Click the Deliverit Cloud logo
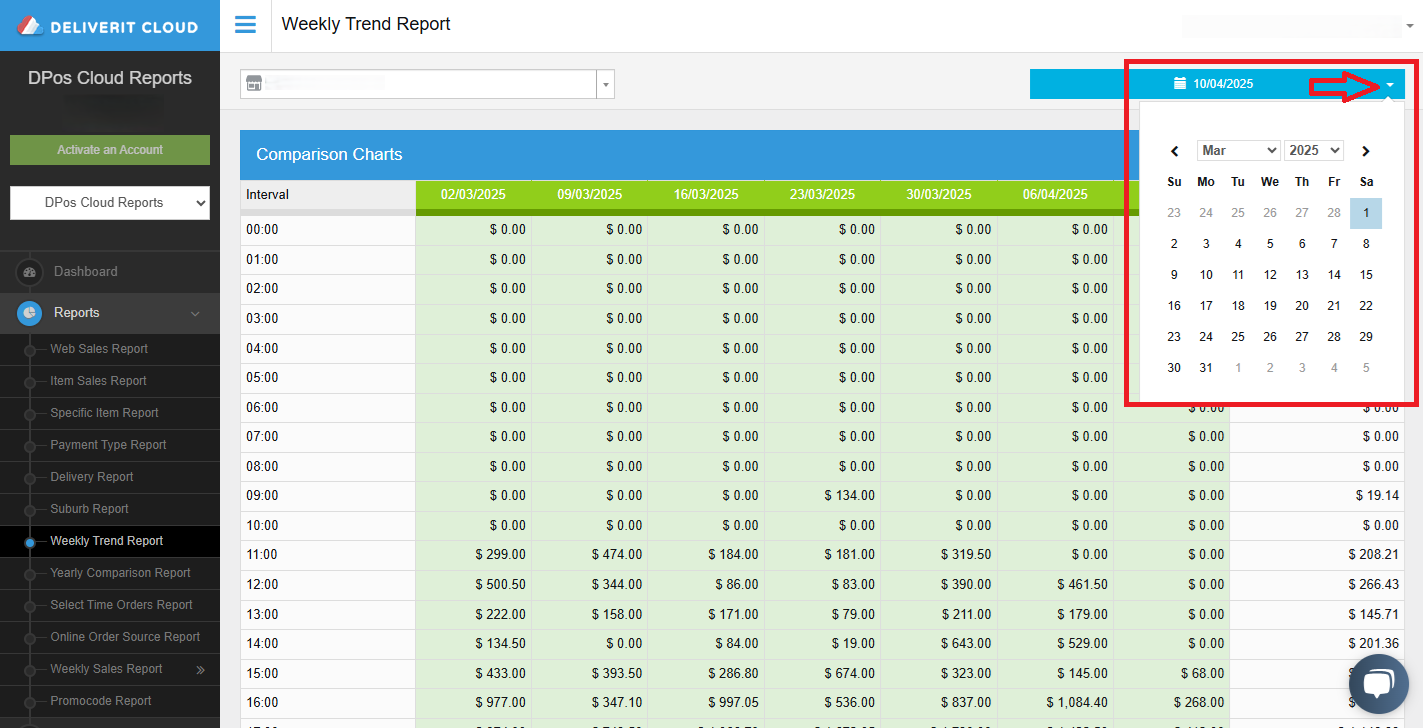 (x=109, y=26)
